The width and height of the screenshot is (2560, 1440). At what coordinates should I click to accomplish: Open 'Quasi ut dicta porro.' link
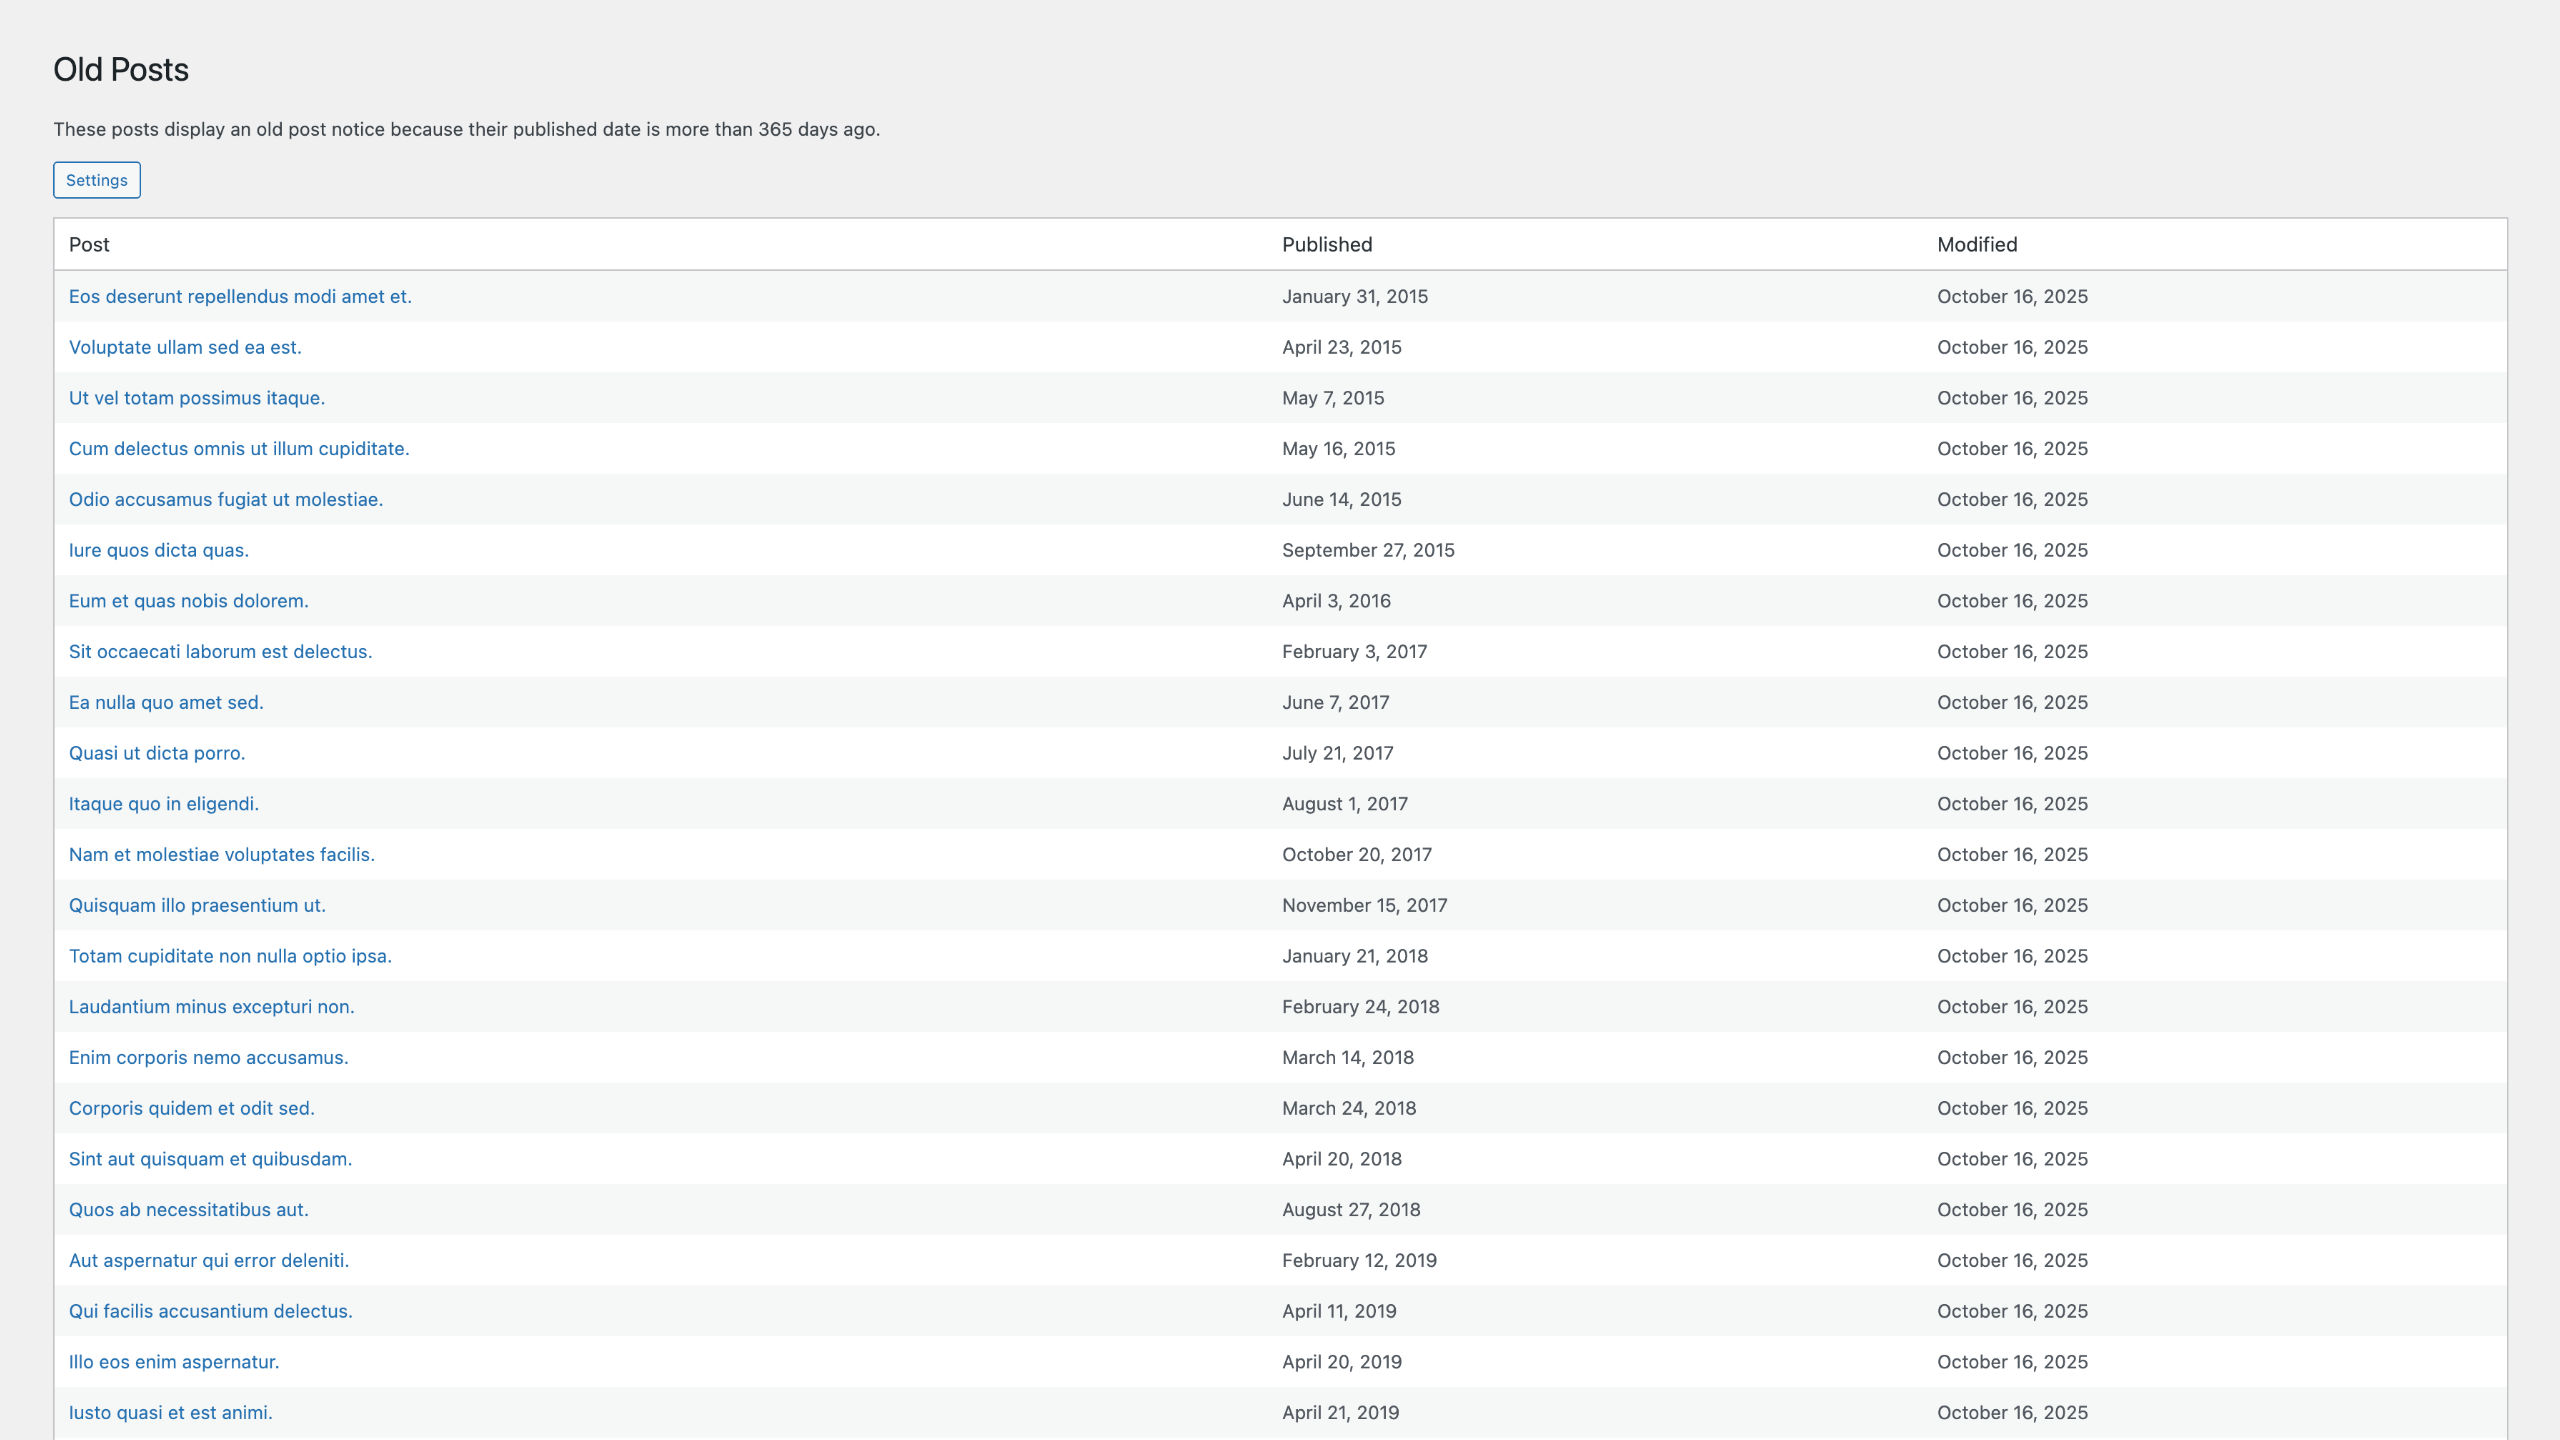(157, 753)
